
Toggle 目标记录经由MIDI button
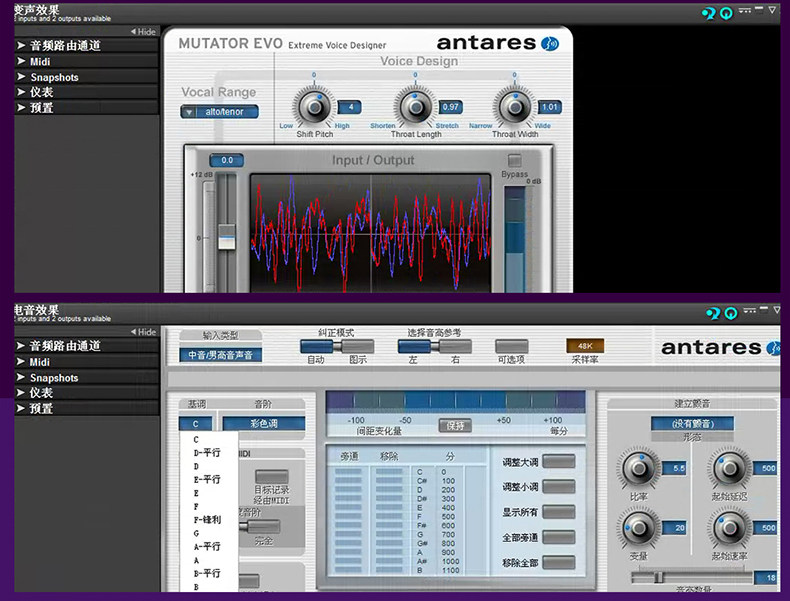(x=272, y=477)
